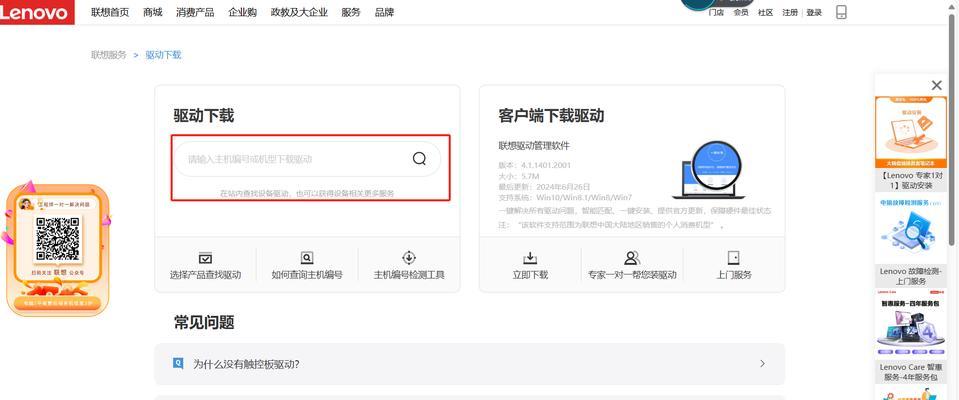Click the 主机编号检测工具 target icon
The image size is (959, 400).
pos(409,257)
